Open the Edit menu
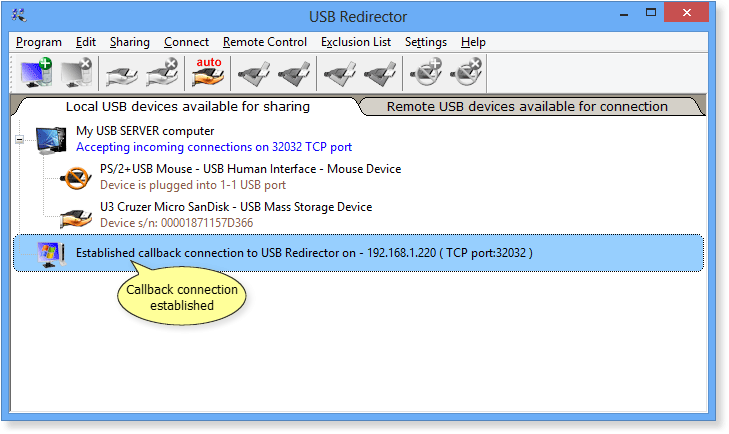729x434 pixels. 86,42
